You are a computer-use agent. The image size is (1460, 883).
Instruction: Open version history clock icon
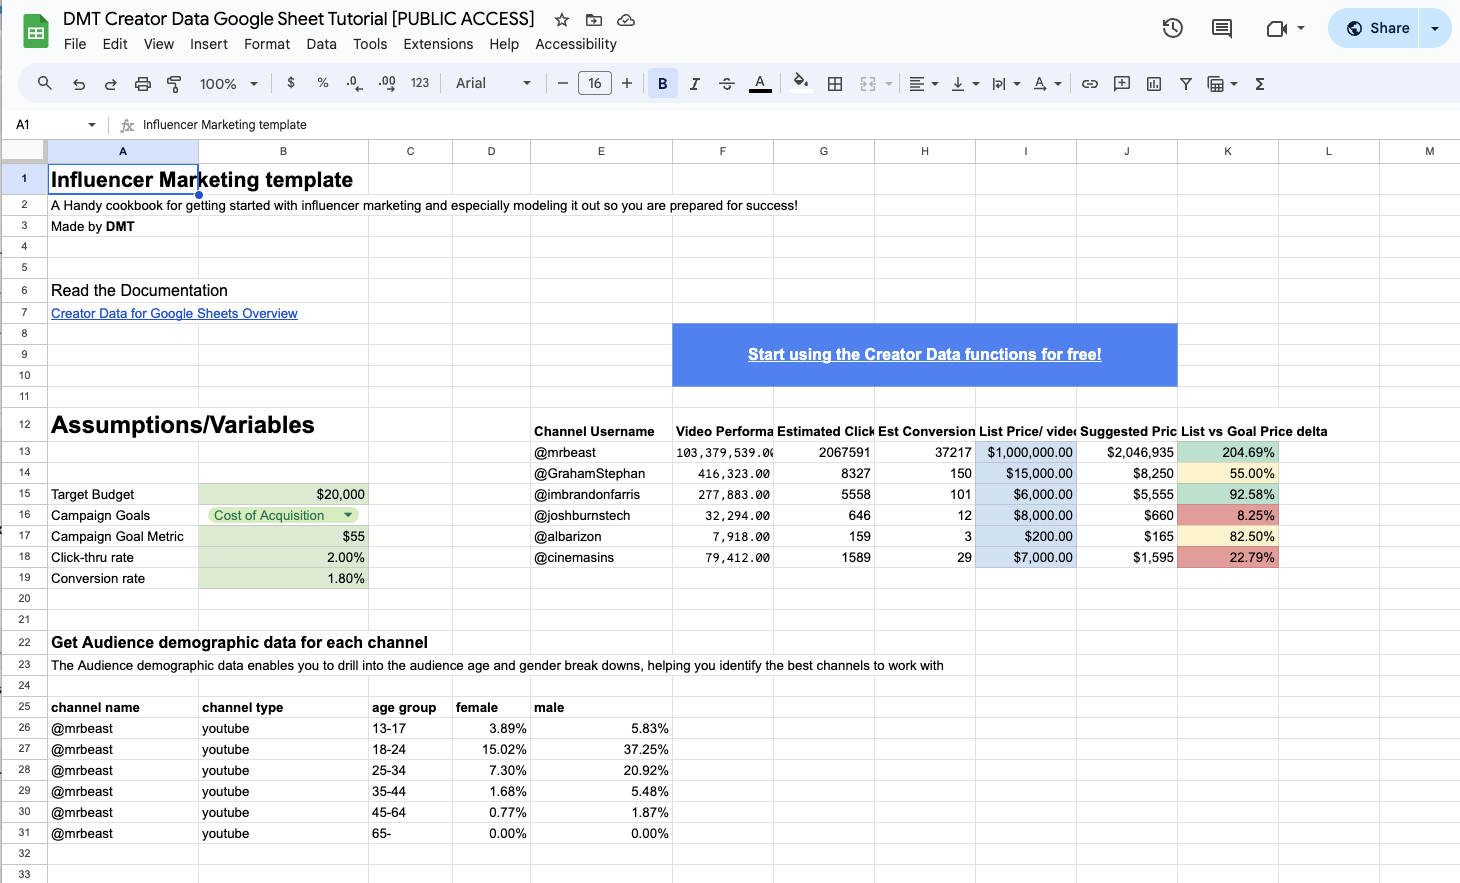point(1173,28)
